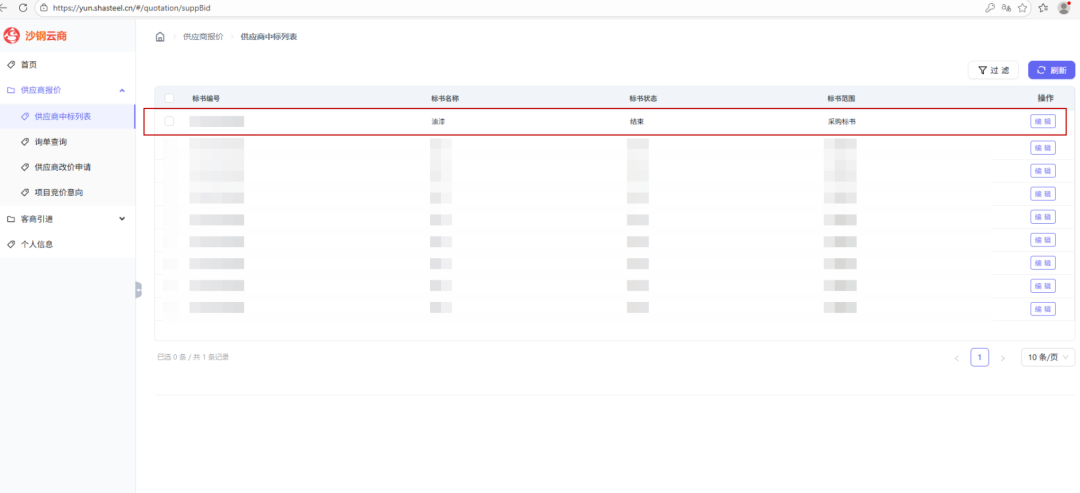Open the password key icon in address bar
Viewport: 1080px width, 493px height.
coord(989,7)
